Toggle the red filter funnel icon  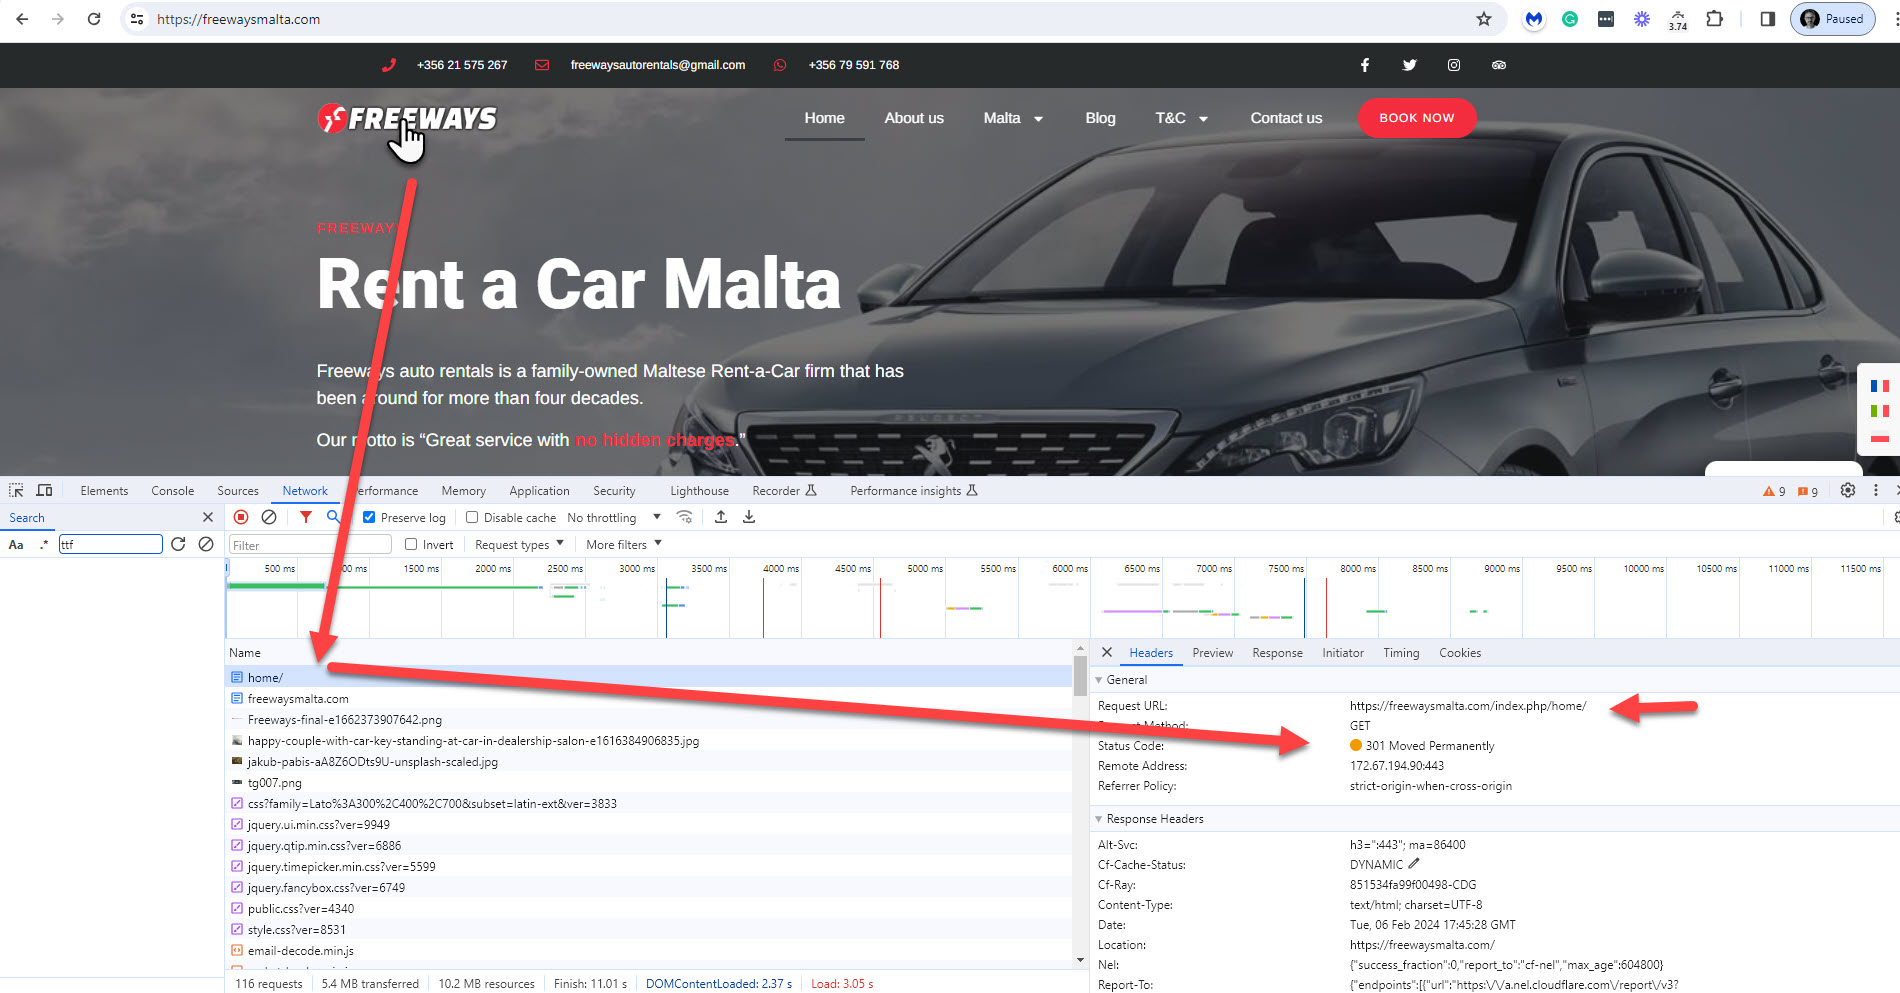coord(306,517)
